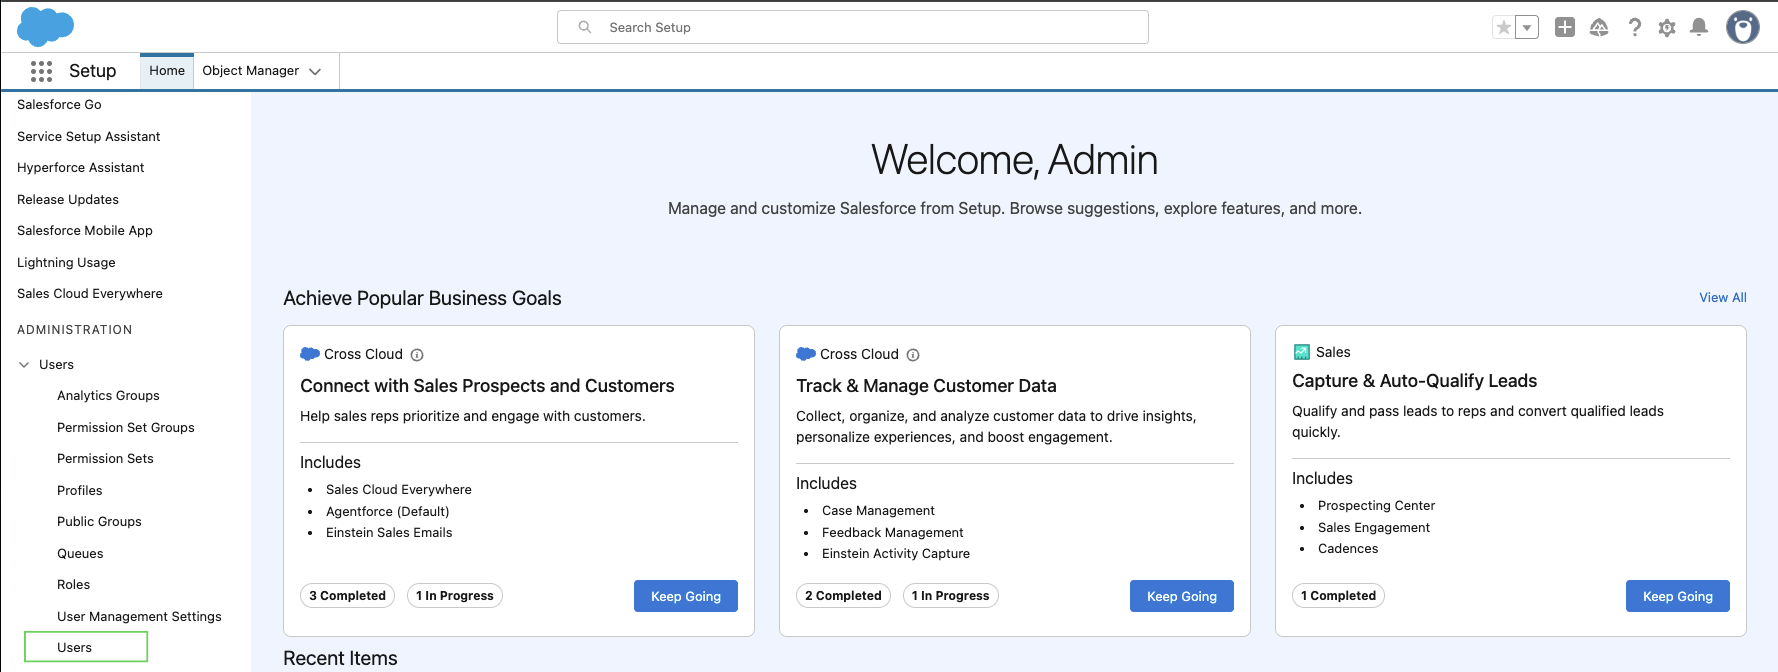Click info icon on Track & Manage card
1778x672 pixels.
pyautogui.click(x=913, y=355)
